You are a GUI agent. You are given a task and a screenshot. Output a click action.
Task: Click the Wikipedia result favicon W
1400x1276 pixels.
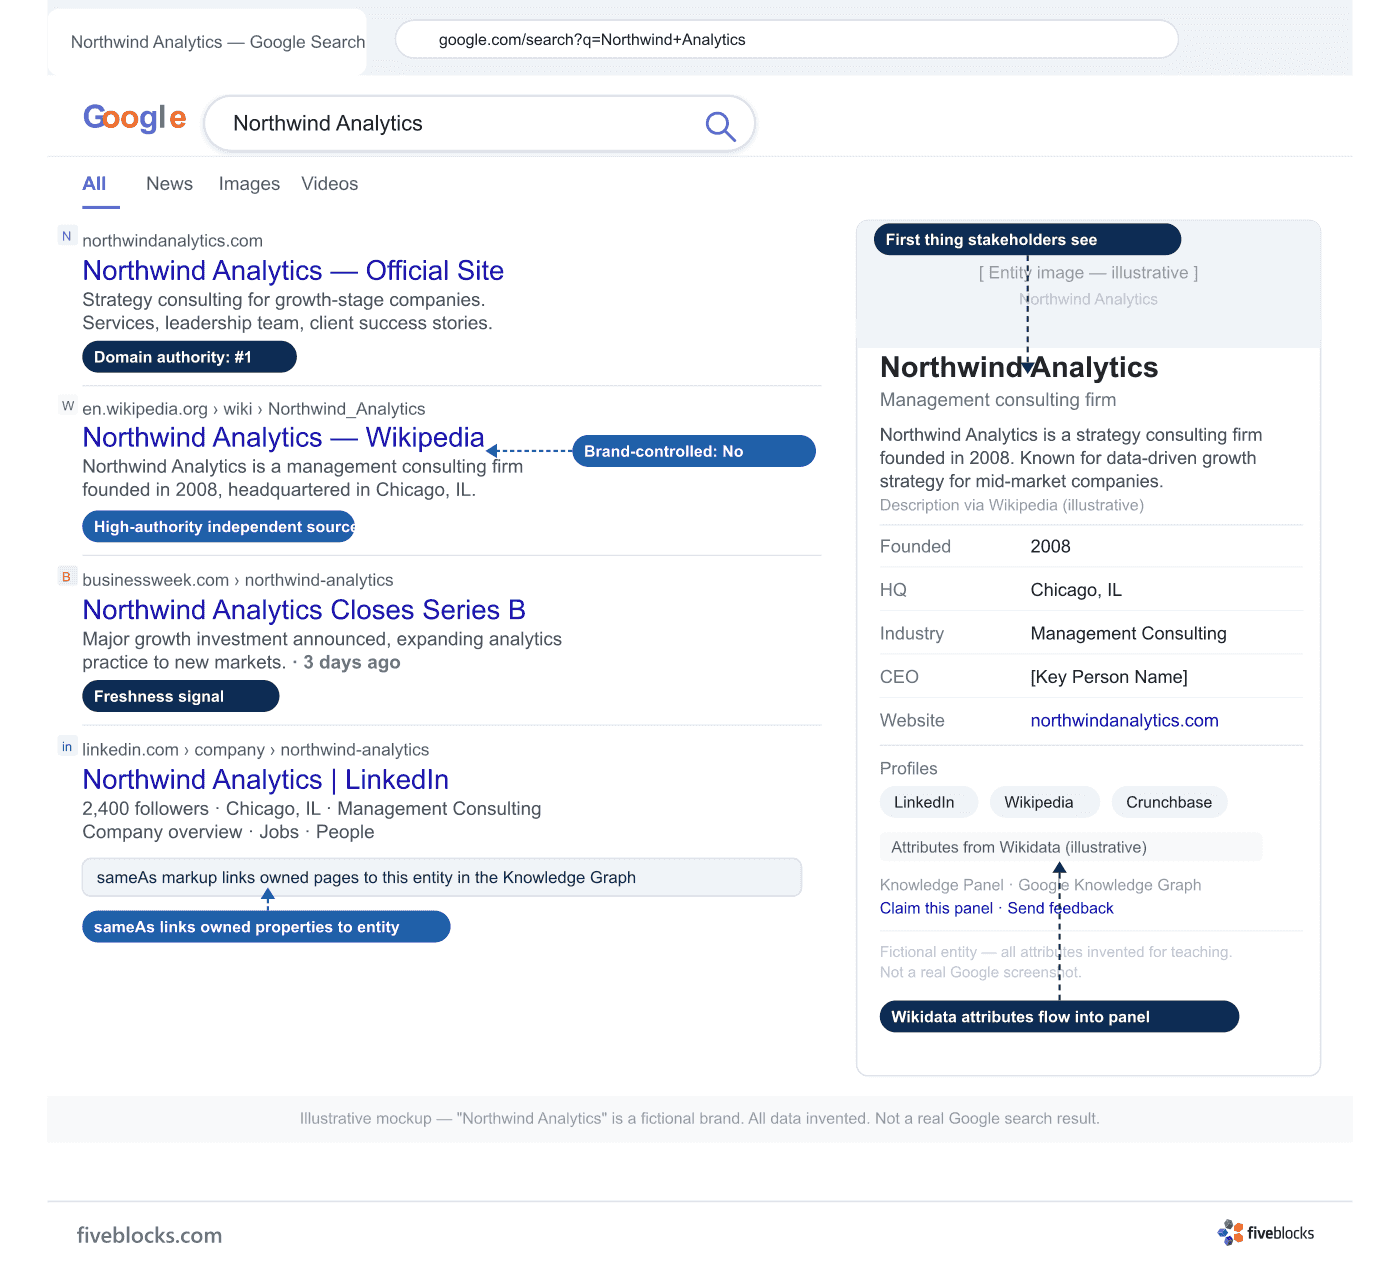(67, 406)
